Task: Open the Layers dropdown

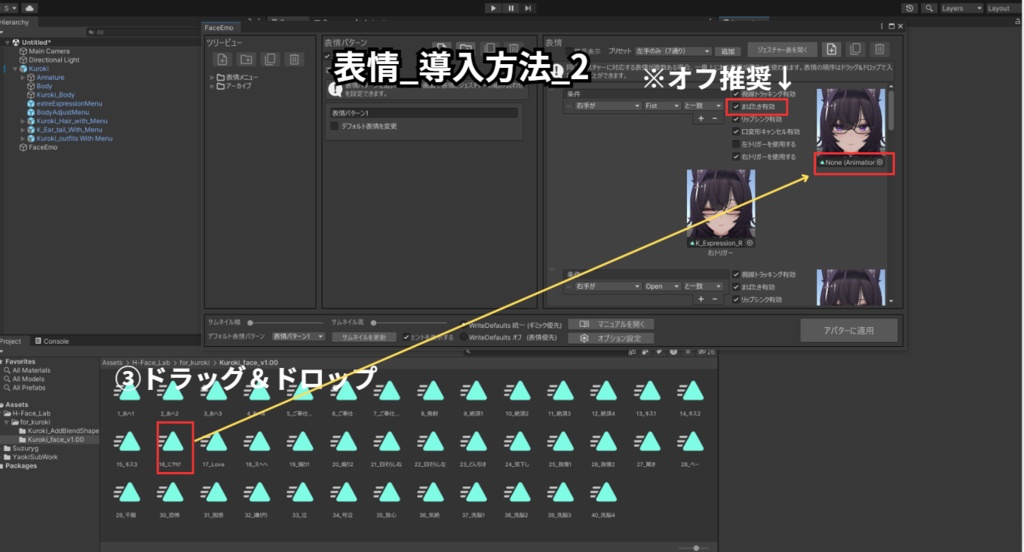Action: pyautogui.click(x=961, y=8)
